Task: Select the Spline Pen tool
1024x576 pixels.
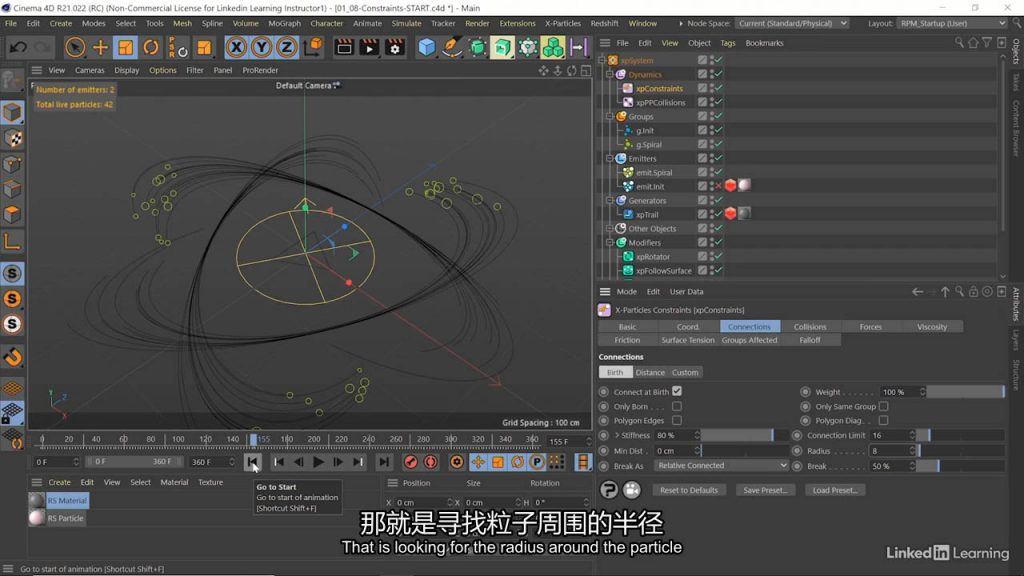Action: pyautogui.click(x=451, y=47)
